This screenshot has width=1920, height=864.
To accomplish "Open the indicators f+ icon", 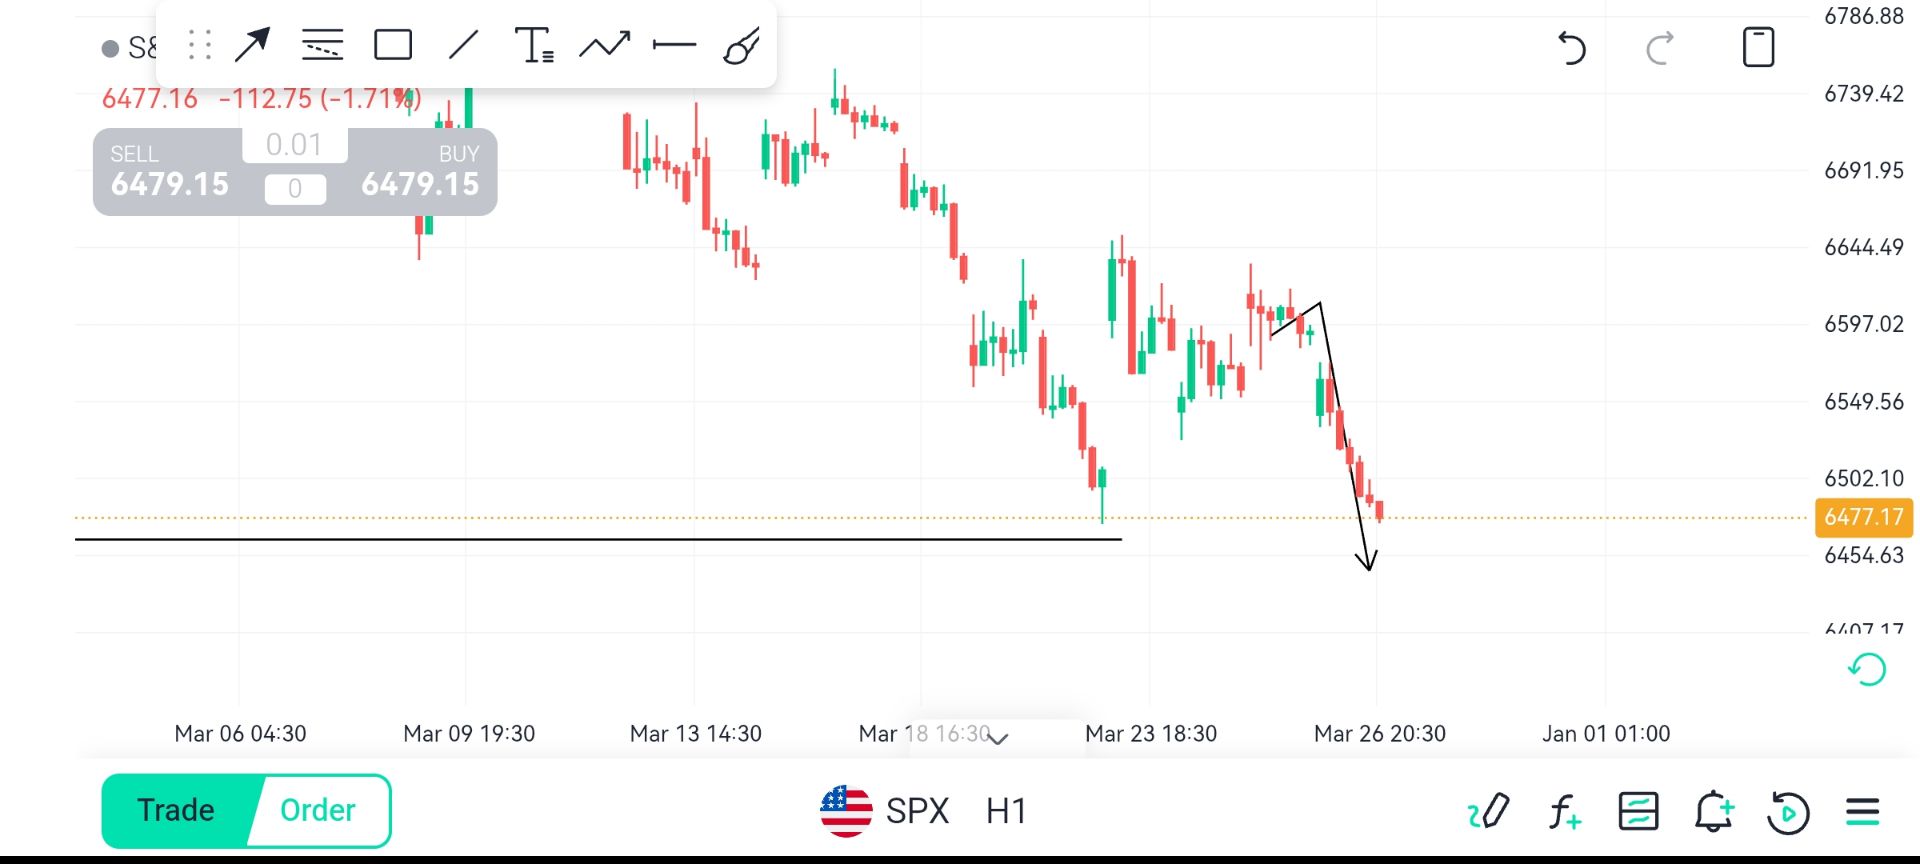I will [x=1564, y=811].
